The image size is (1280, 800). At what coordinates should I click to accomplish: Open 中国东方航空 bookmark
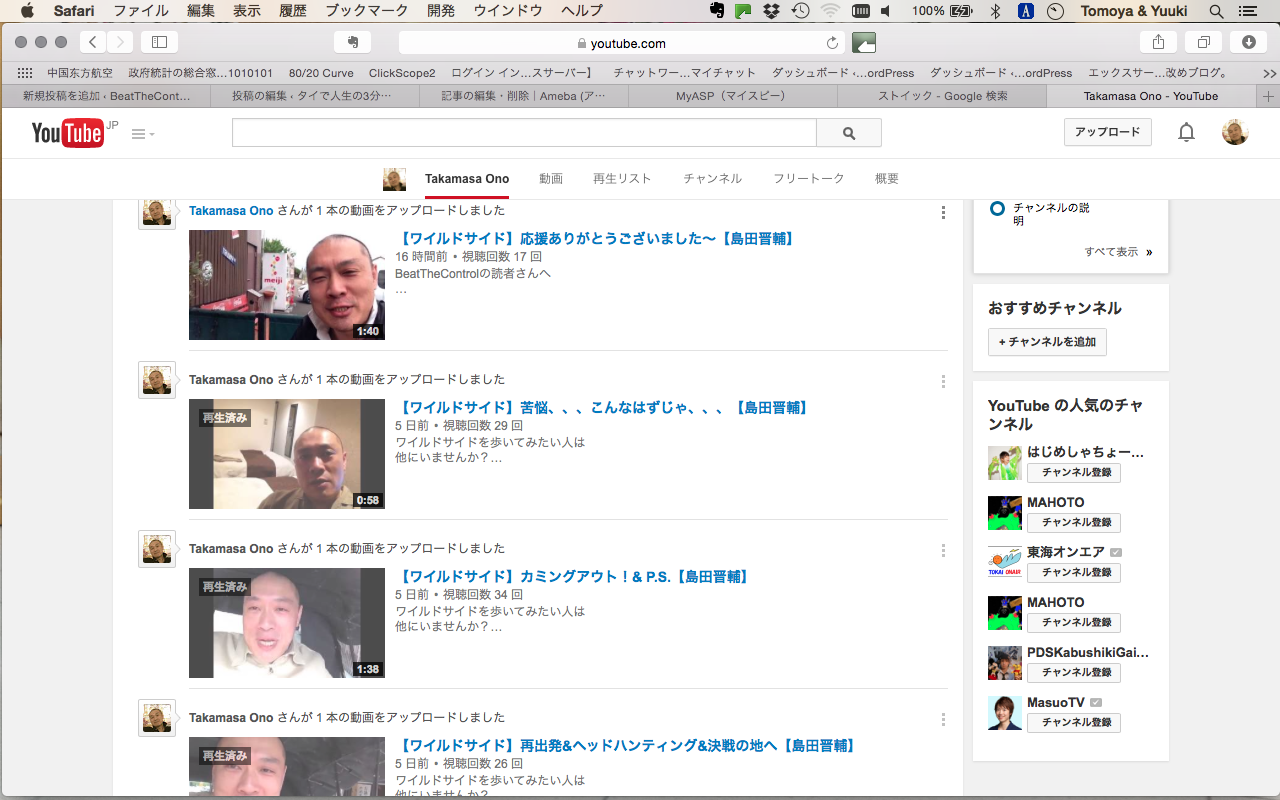click(80, 73)
